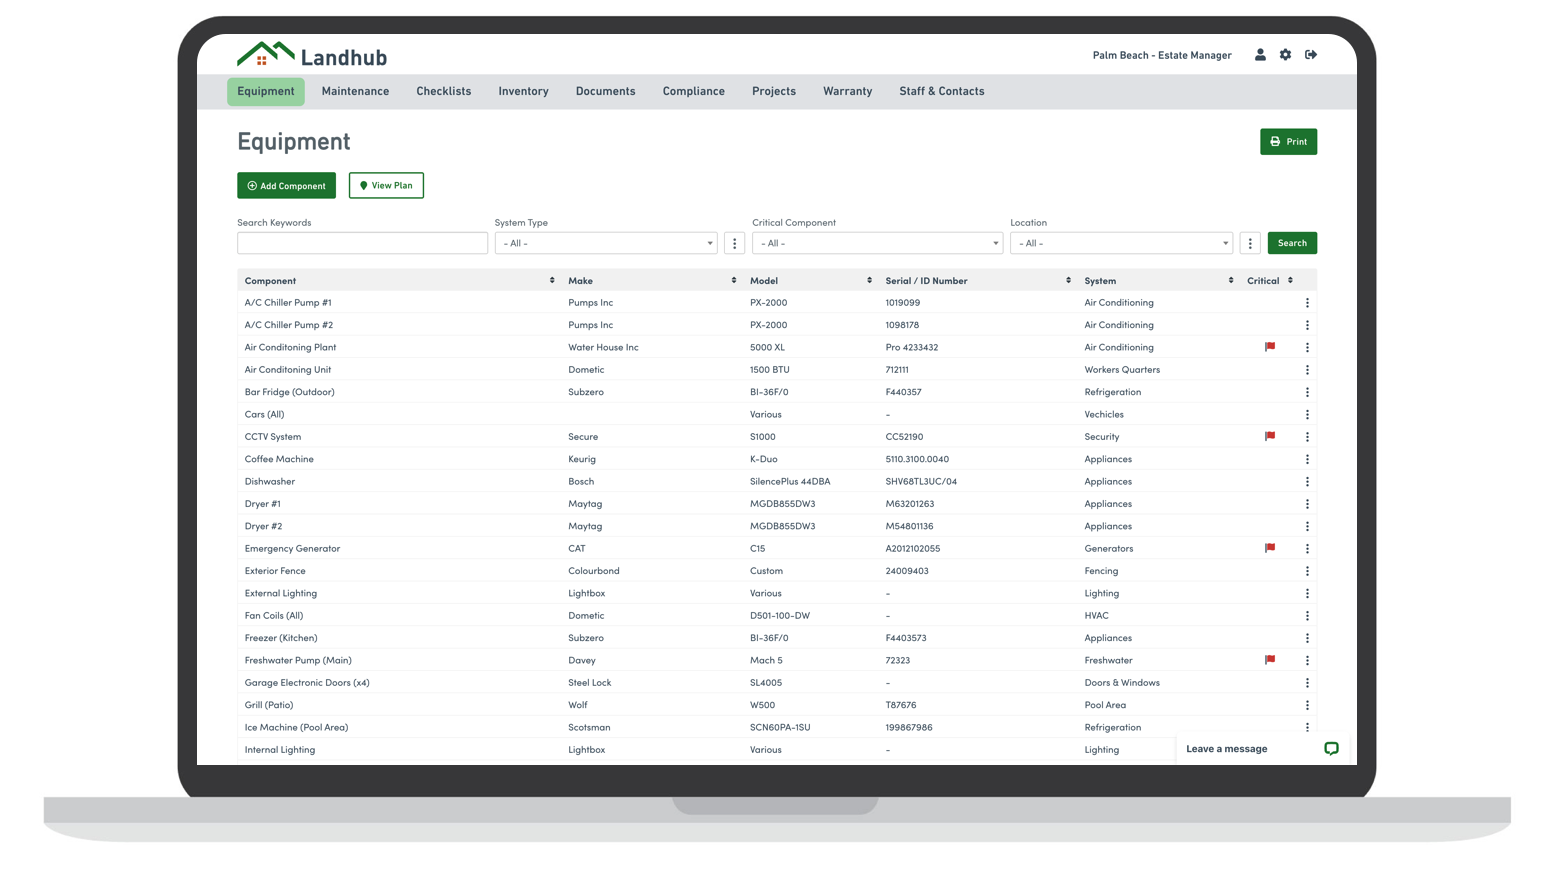The image size is (1557, 878).
Task: Click the kebab menu beside System Type
Action: 735,243
